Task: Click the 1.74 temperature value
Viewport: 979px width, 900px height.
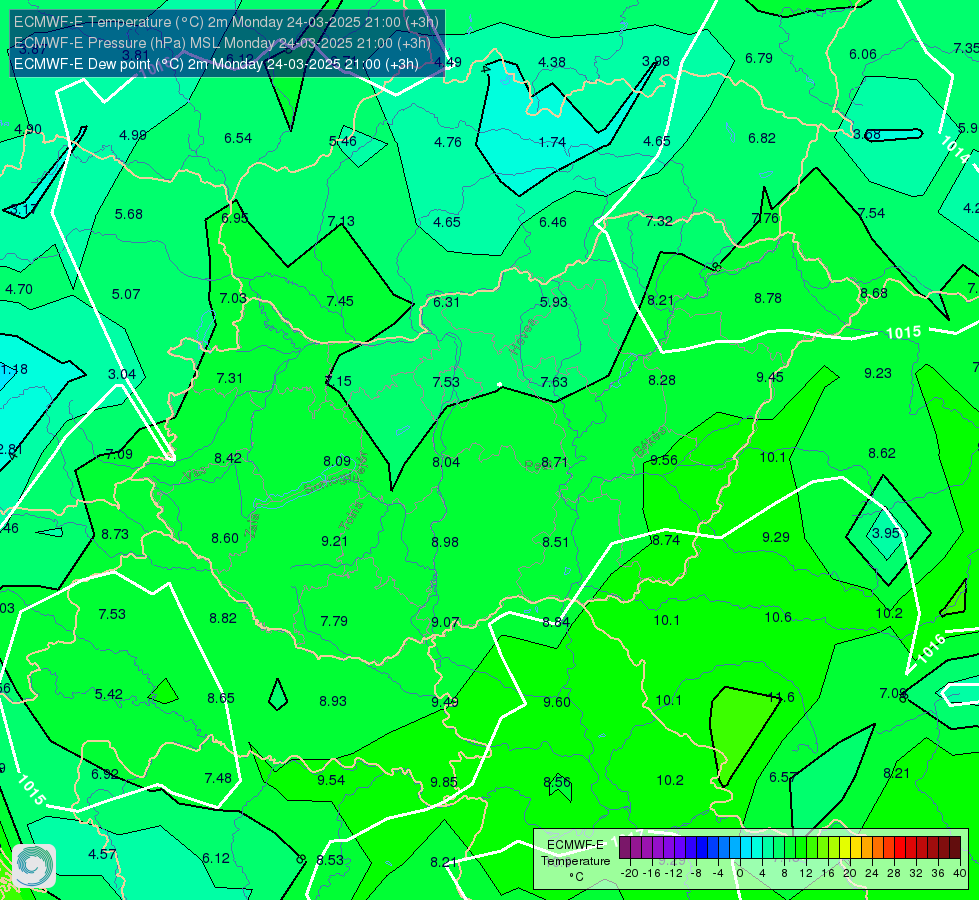Action: tap(552, 142)
